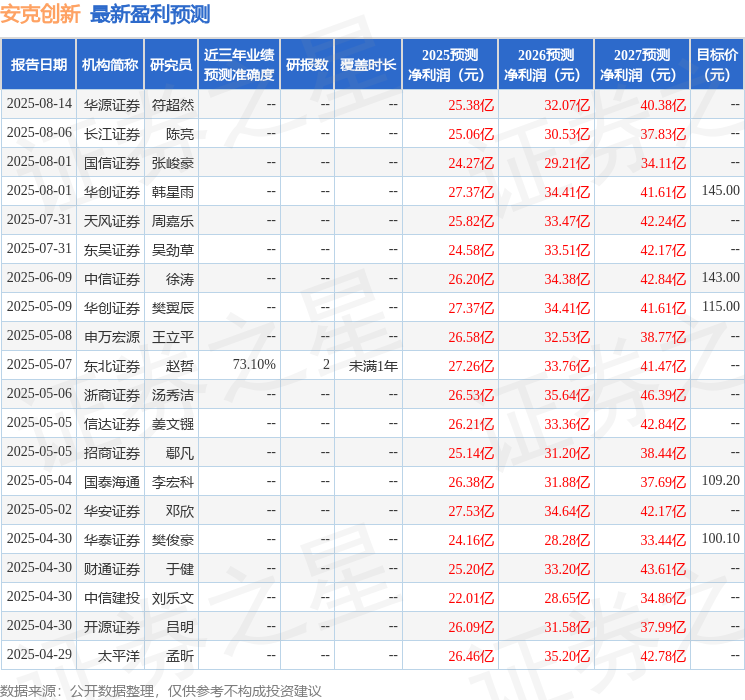The width and height of the screenshot is (745, 700).
Task: Click the 2026预测净利润 column header
Action: pyautogui.click(x=546, y=65)
